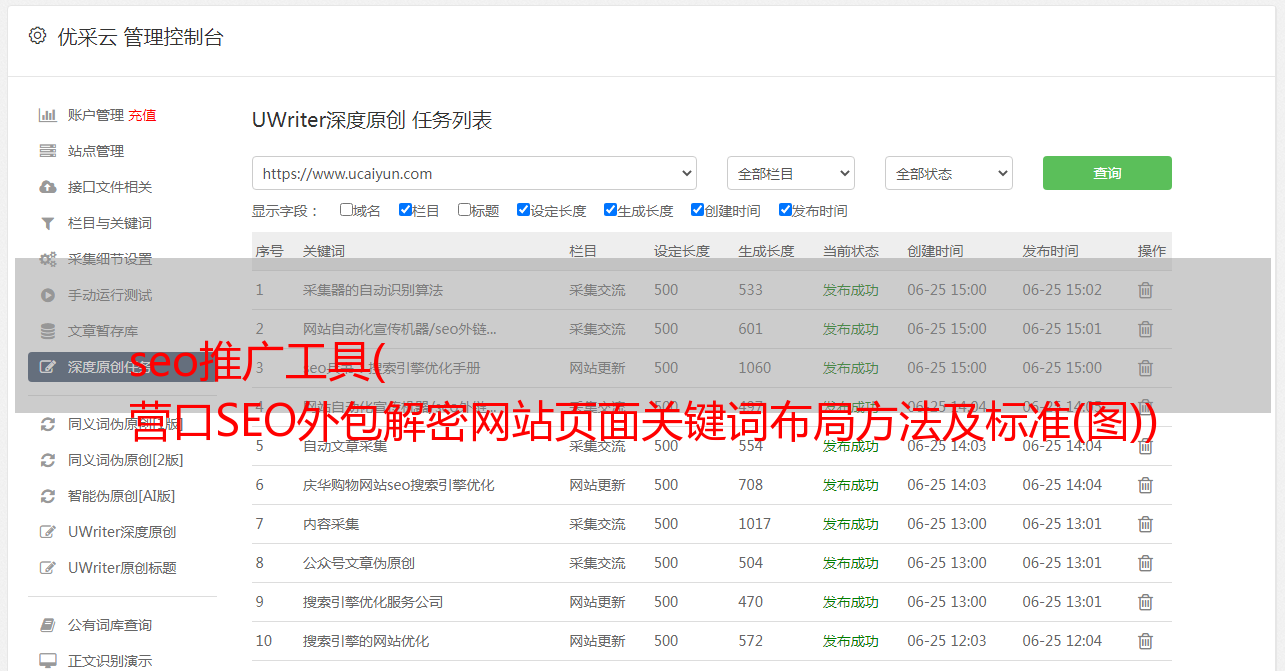Click 发布成功 status in row 6
1285x671 pixels.
(851, 485)
